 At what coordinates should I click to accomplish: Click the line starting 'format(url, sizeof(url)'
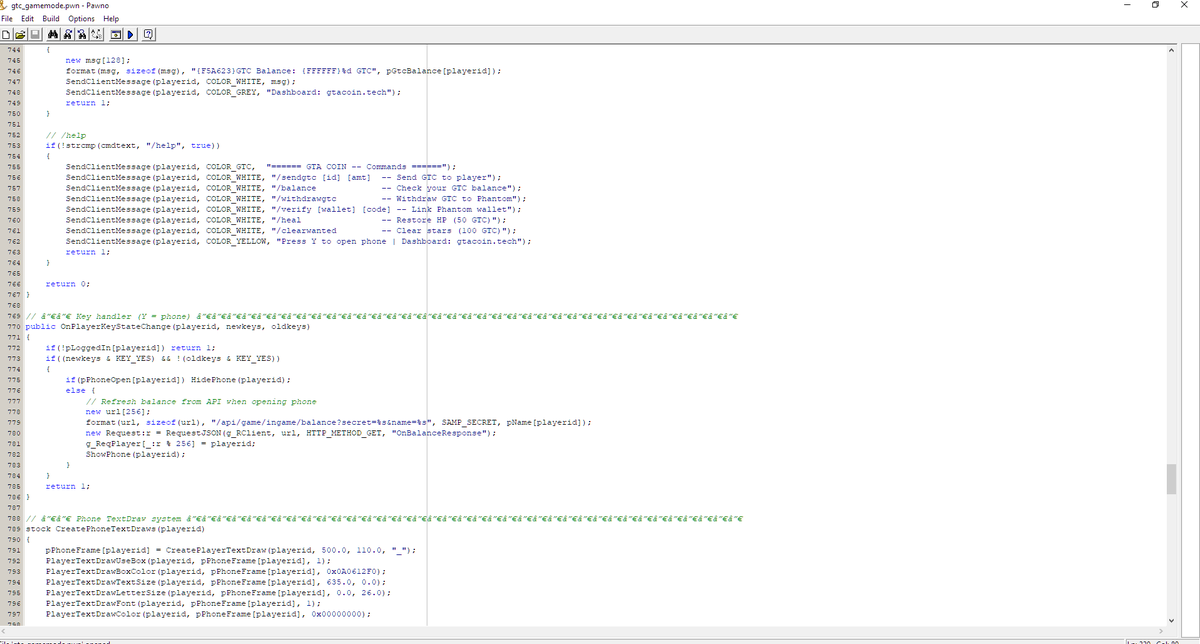(x=339, y=422)
